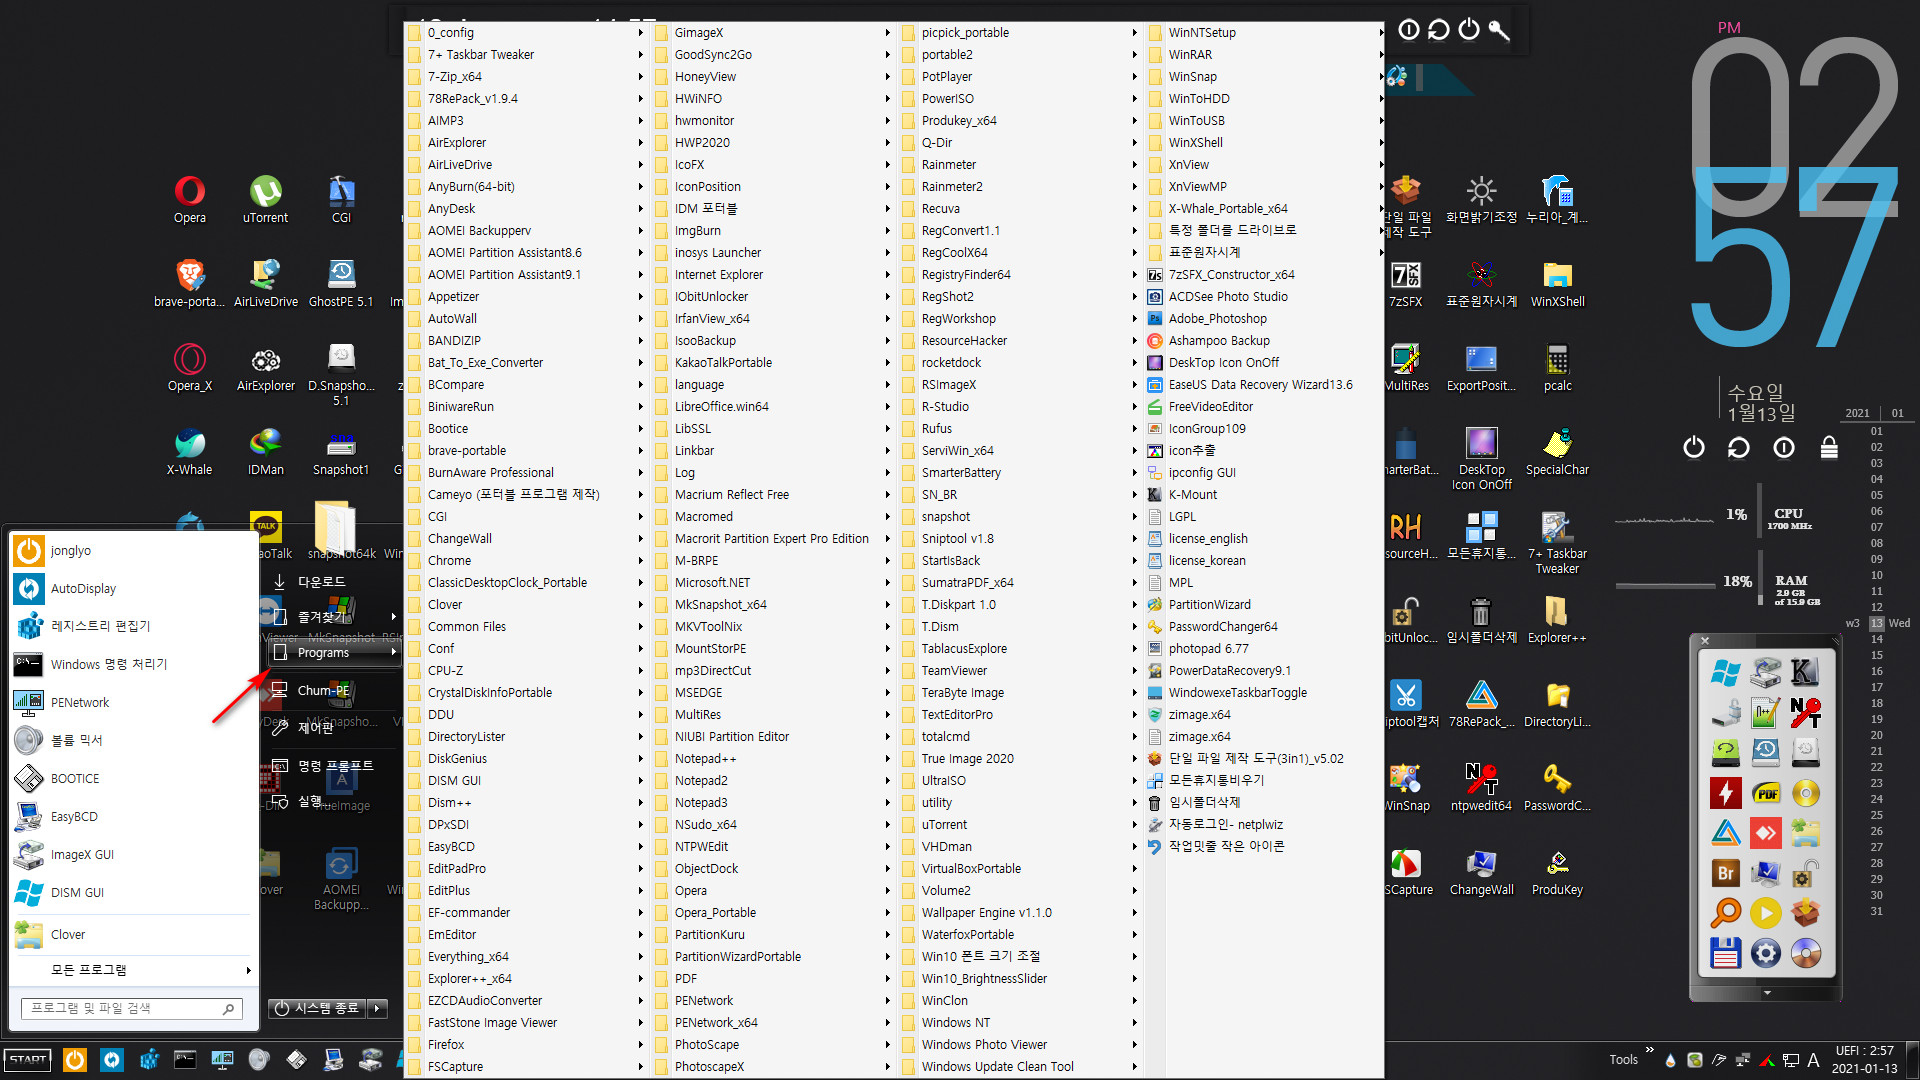
Task: Open the SpecialChar desktop icon
Action: [x=1557, y=451]
